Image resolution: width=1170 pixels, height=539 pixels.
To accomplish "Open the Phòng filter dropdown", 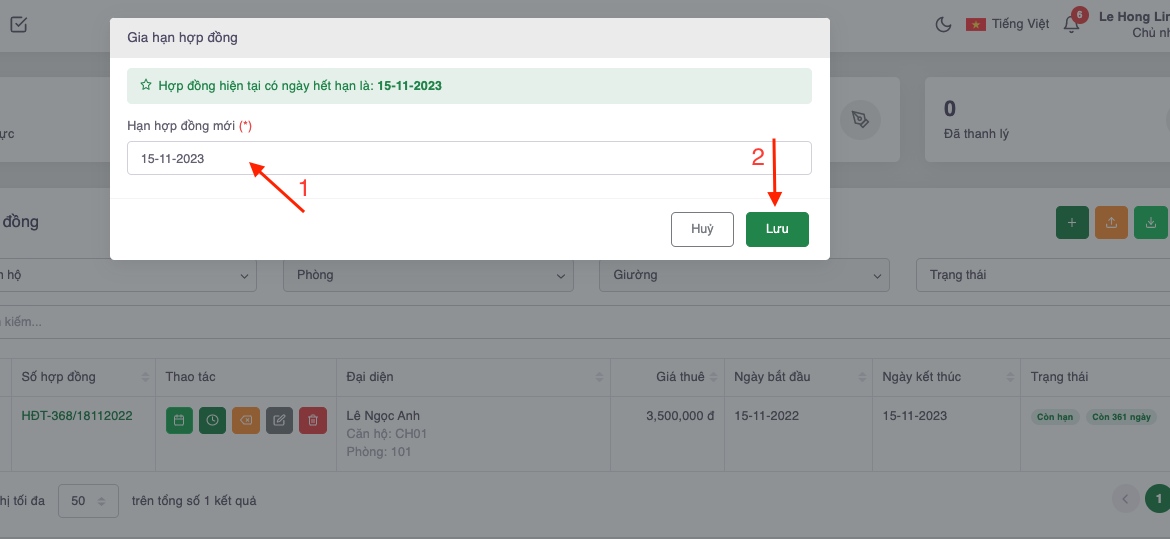I will point(428,275).
